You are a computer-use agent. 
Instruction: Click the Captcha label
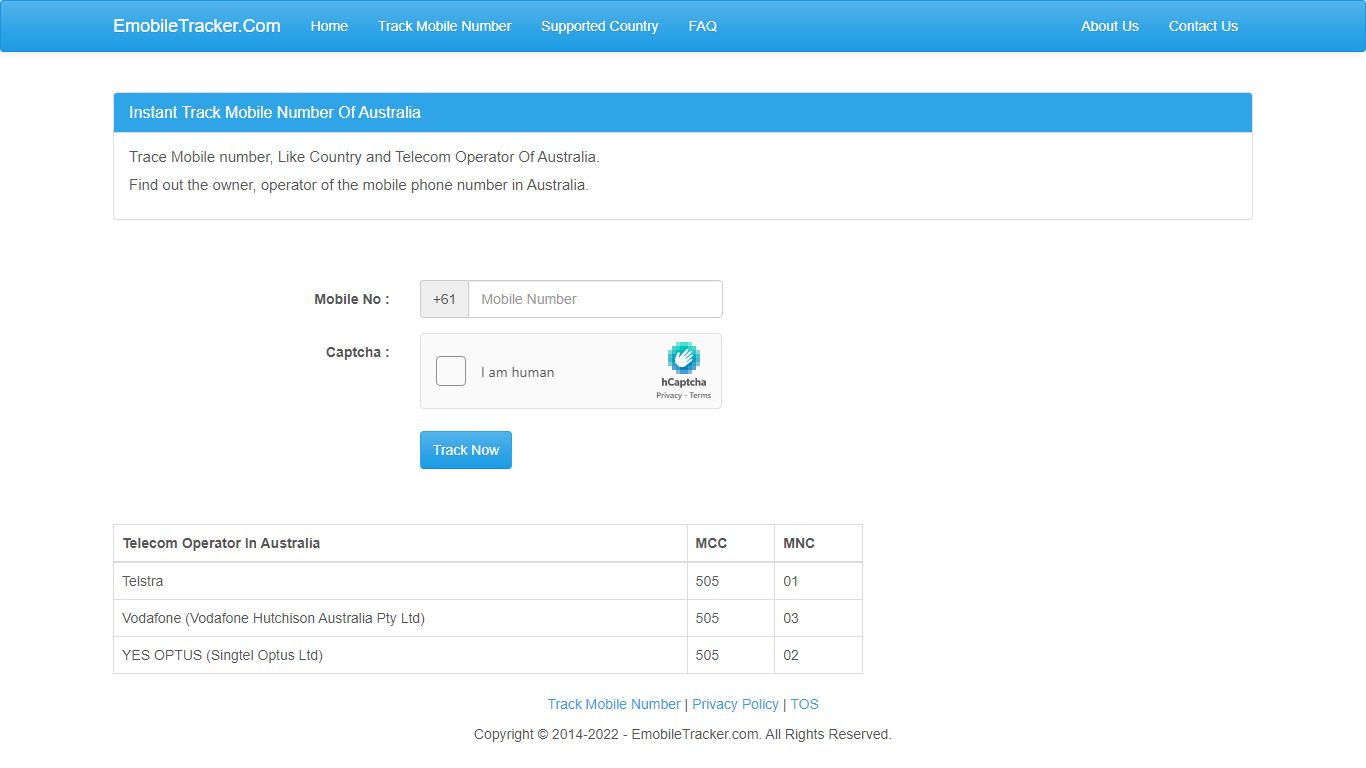tap(357, 352)
